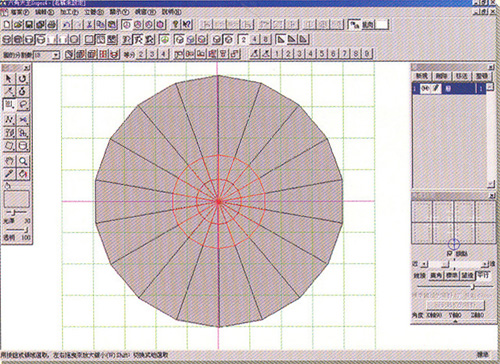Toggle the layer pencil edit icon
500x364 pixels.
click(x=436, y=89)
